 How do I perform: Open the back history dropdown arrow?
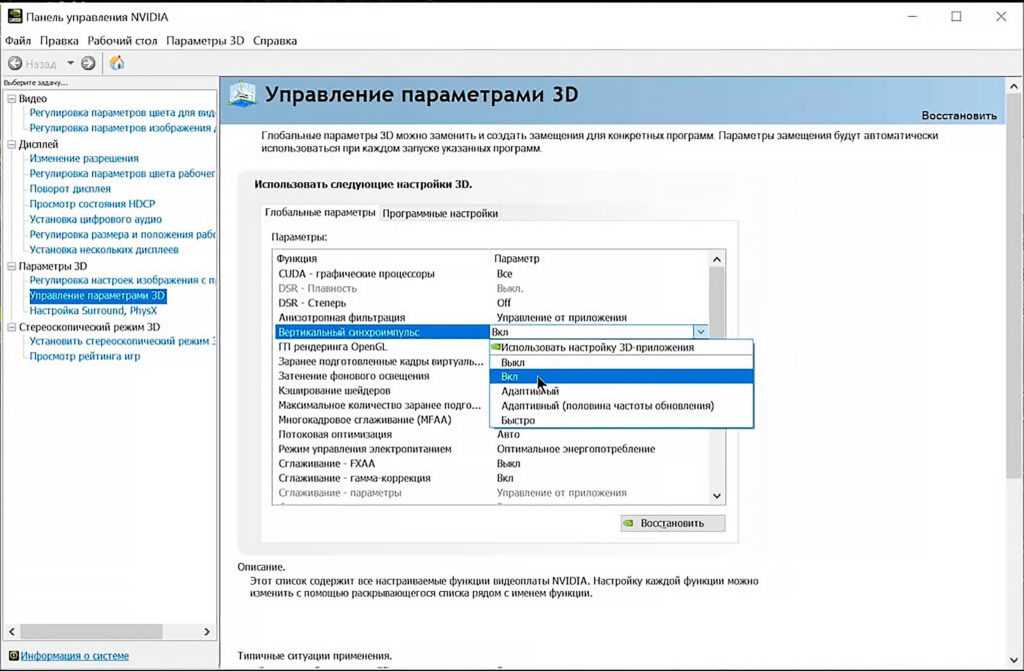pyautogui.click(x=70, y=63)
